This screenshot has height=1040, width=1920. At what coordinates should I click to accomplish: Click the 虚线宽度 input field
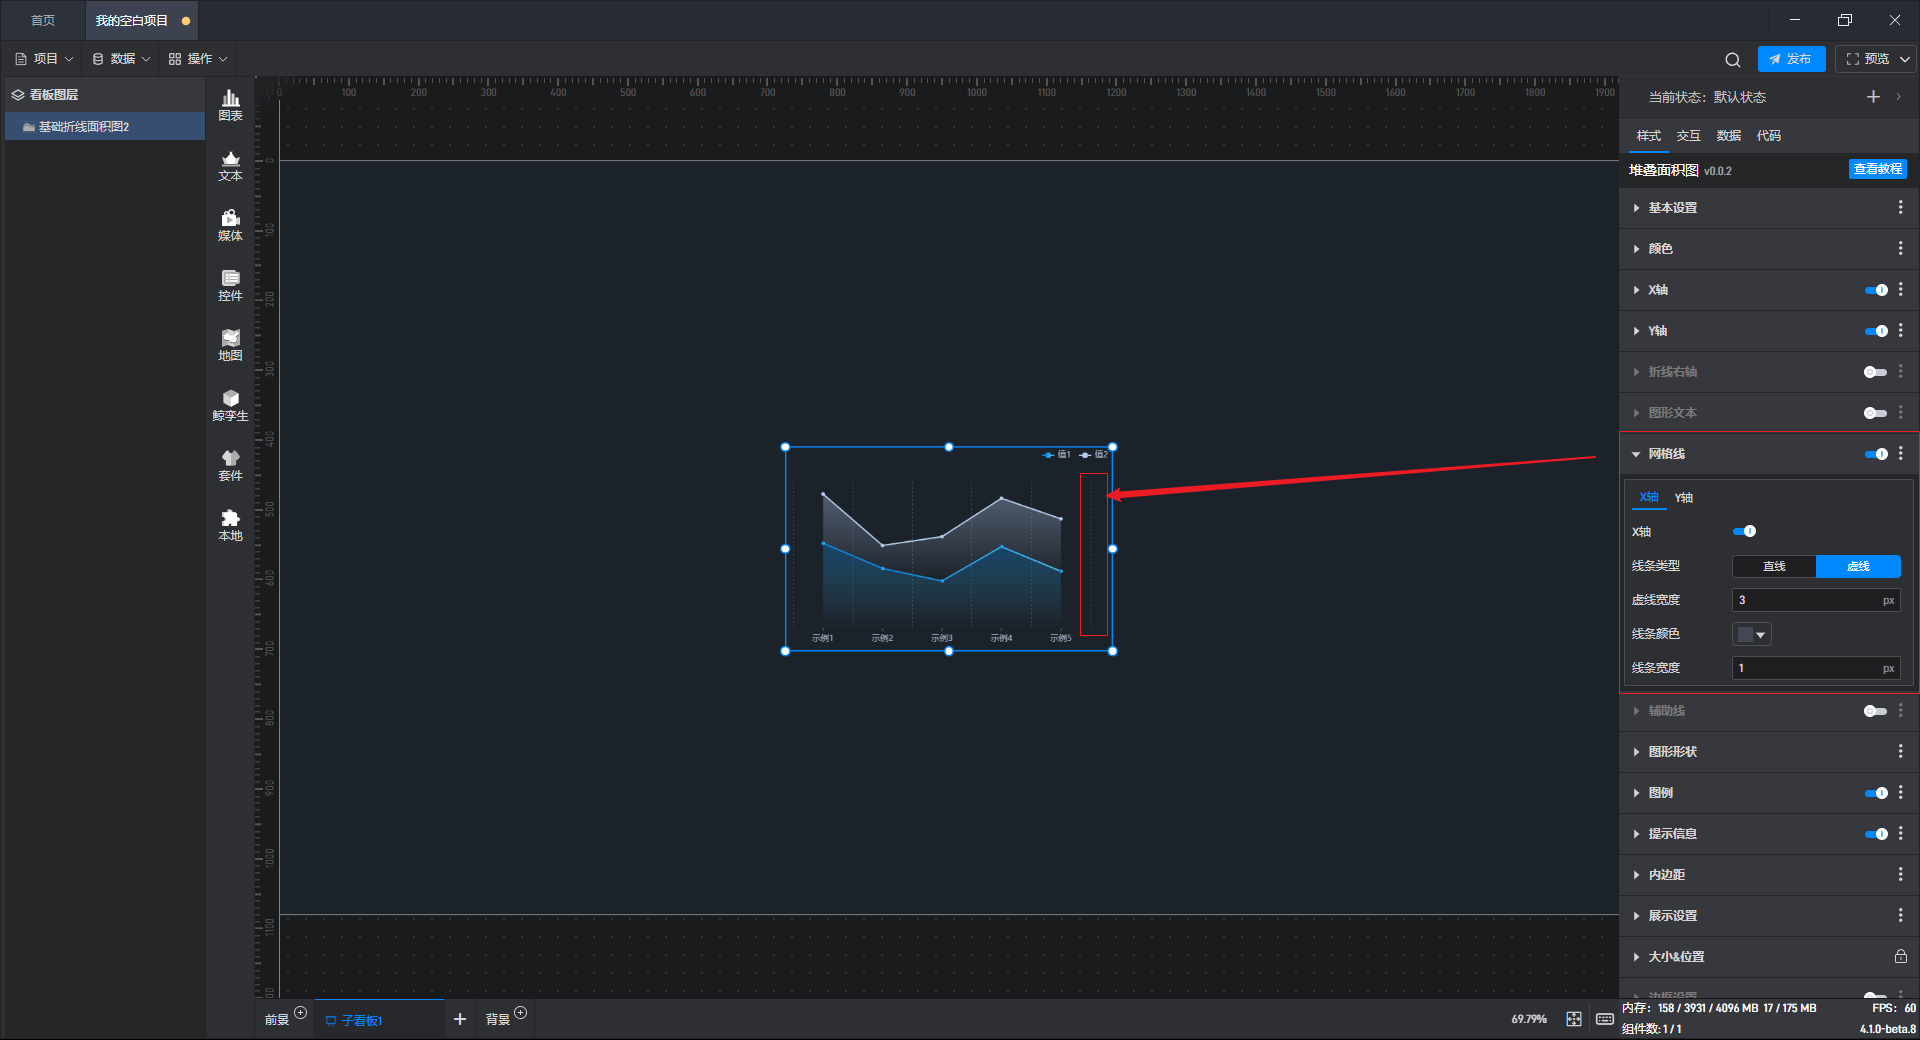point(1815,600)
